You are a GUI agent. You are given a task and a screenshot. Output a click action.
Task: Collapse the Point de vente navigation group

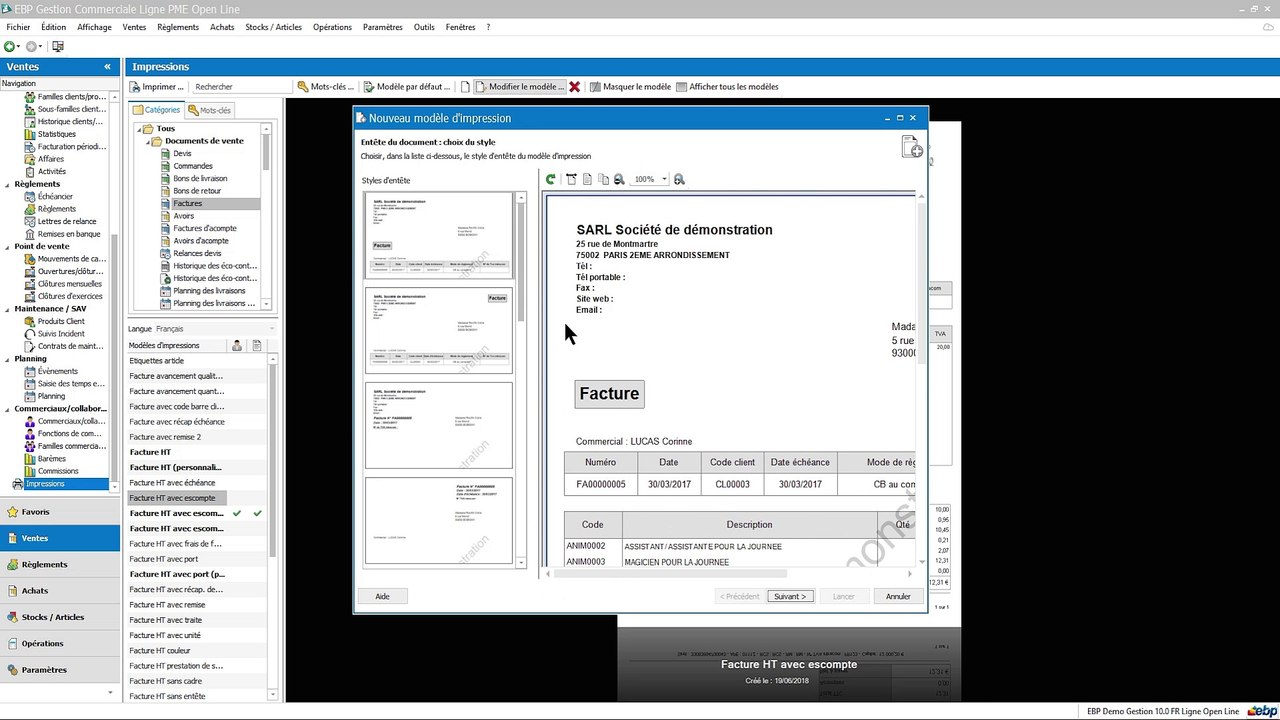pyautogui.click(x=7, y=246)
